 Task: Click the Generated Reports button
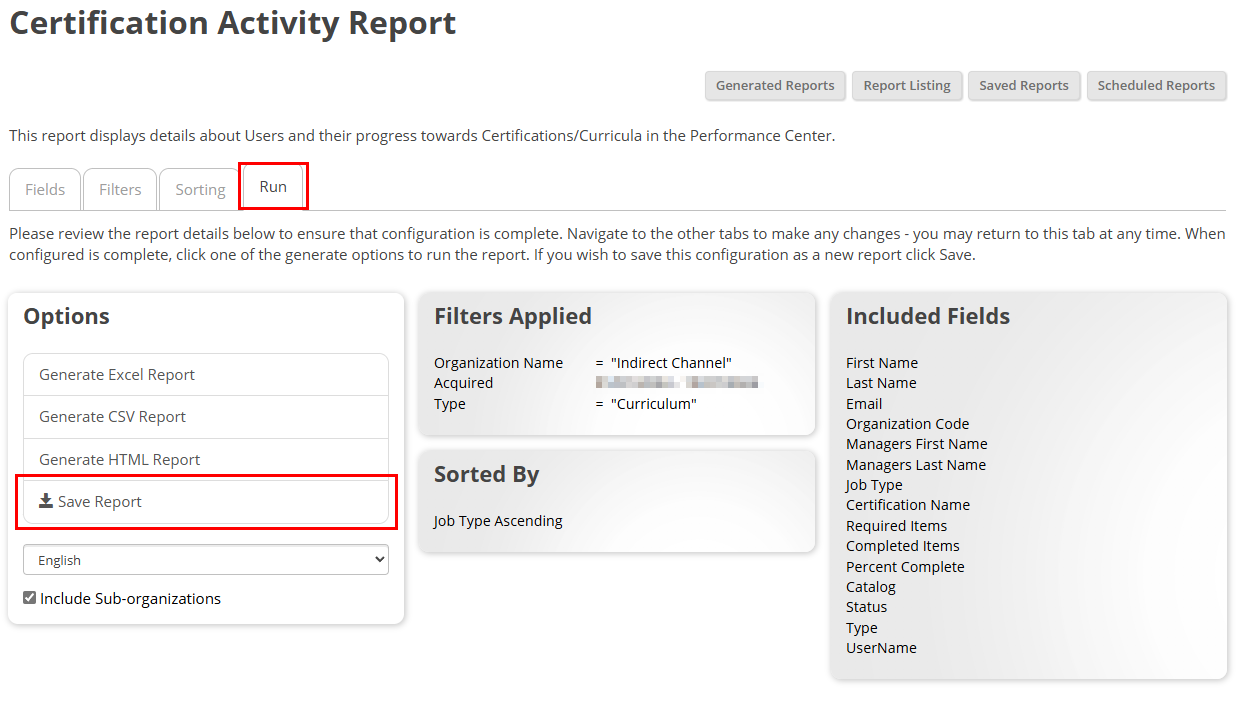(774, 86)
